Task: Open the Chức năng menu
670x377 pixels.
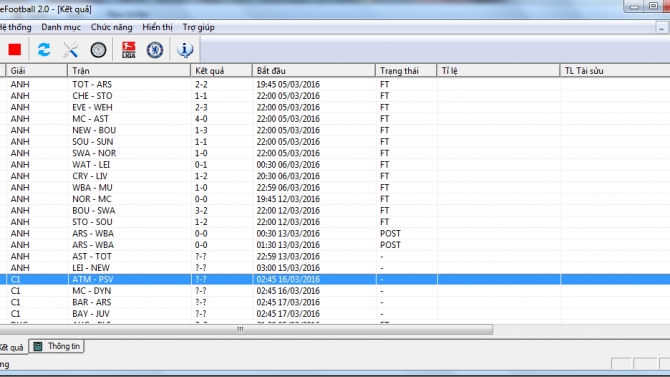Action: click(x=112, y=27)
